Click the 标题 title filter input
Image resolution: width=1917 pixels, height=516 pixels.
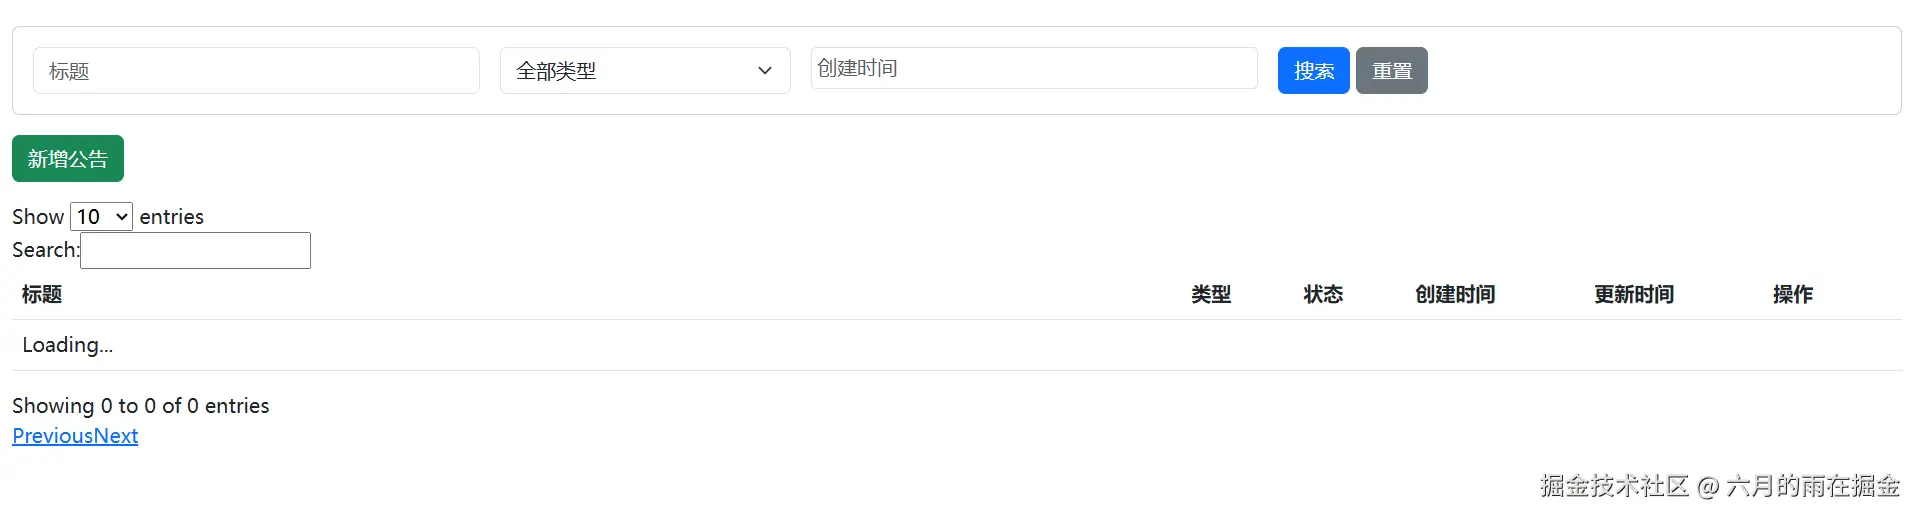click(256, 71)
